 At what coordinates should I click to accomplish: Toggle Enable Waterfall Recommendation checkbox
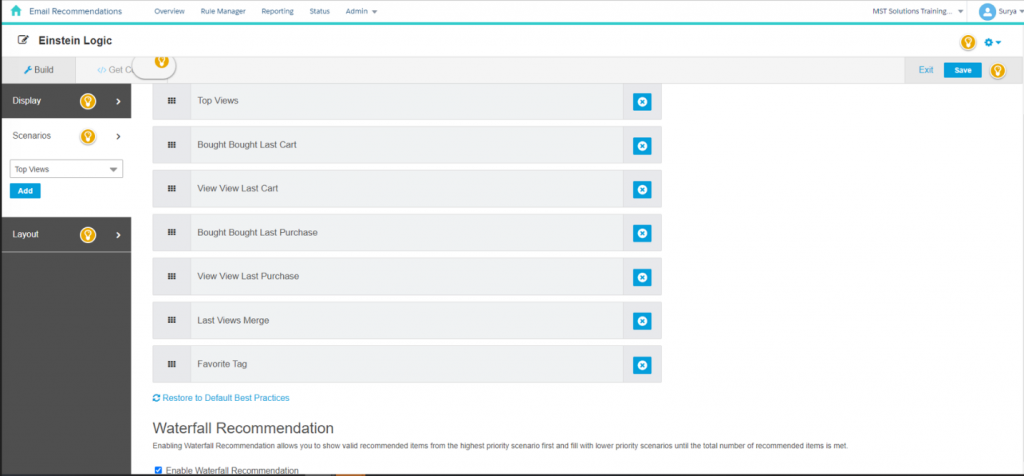point(158,470)
